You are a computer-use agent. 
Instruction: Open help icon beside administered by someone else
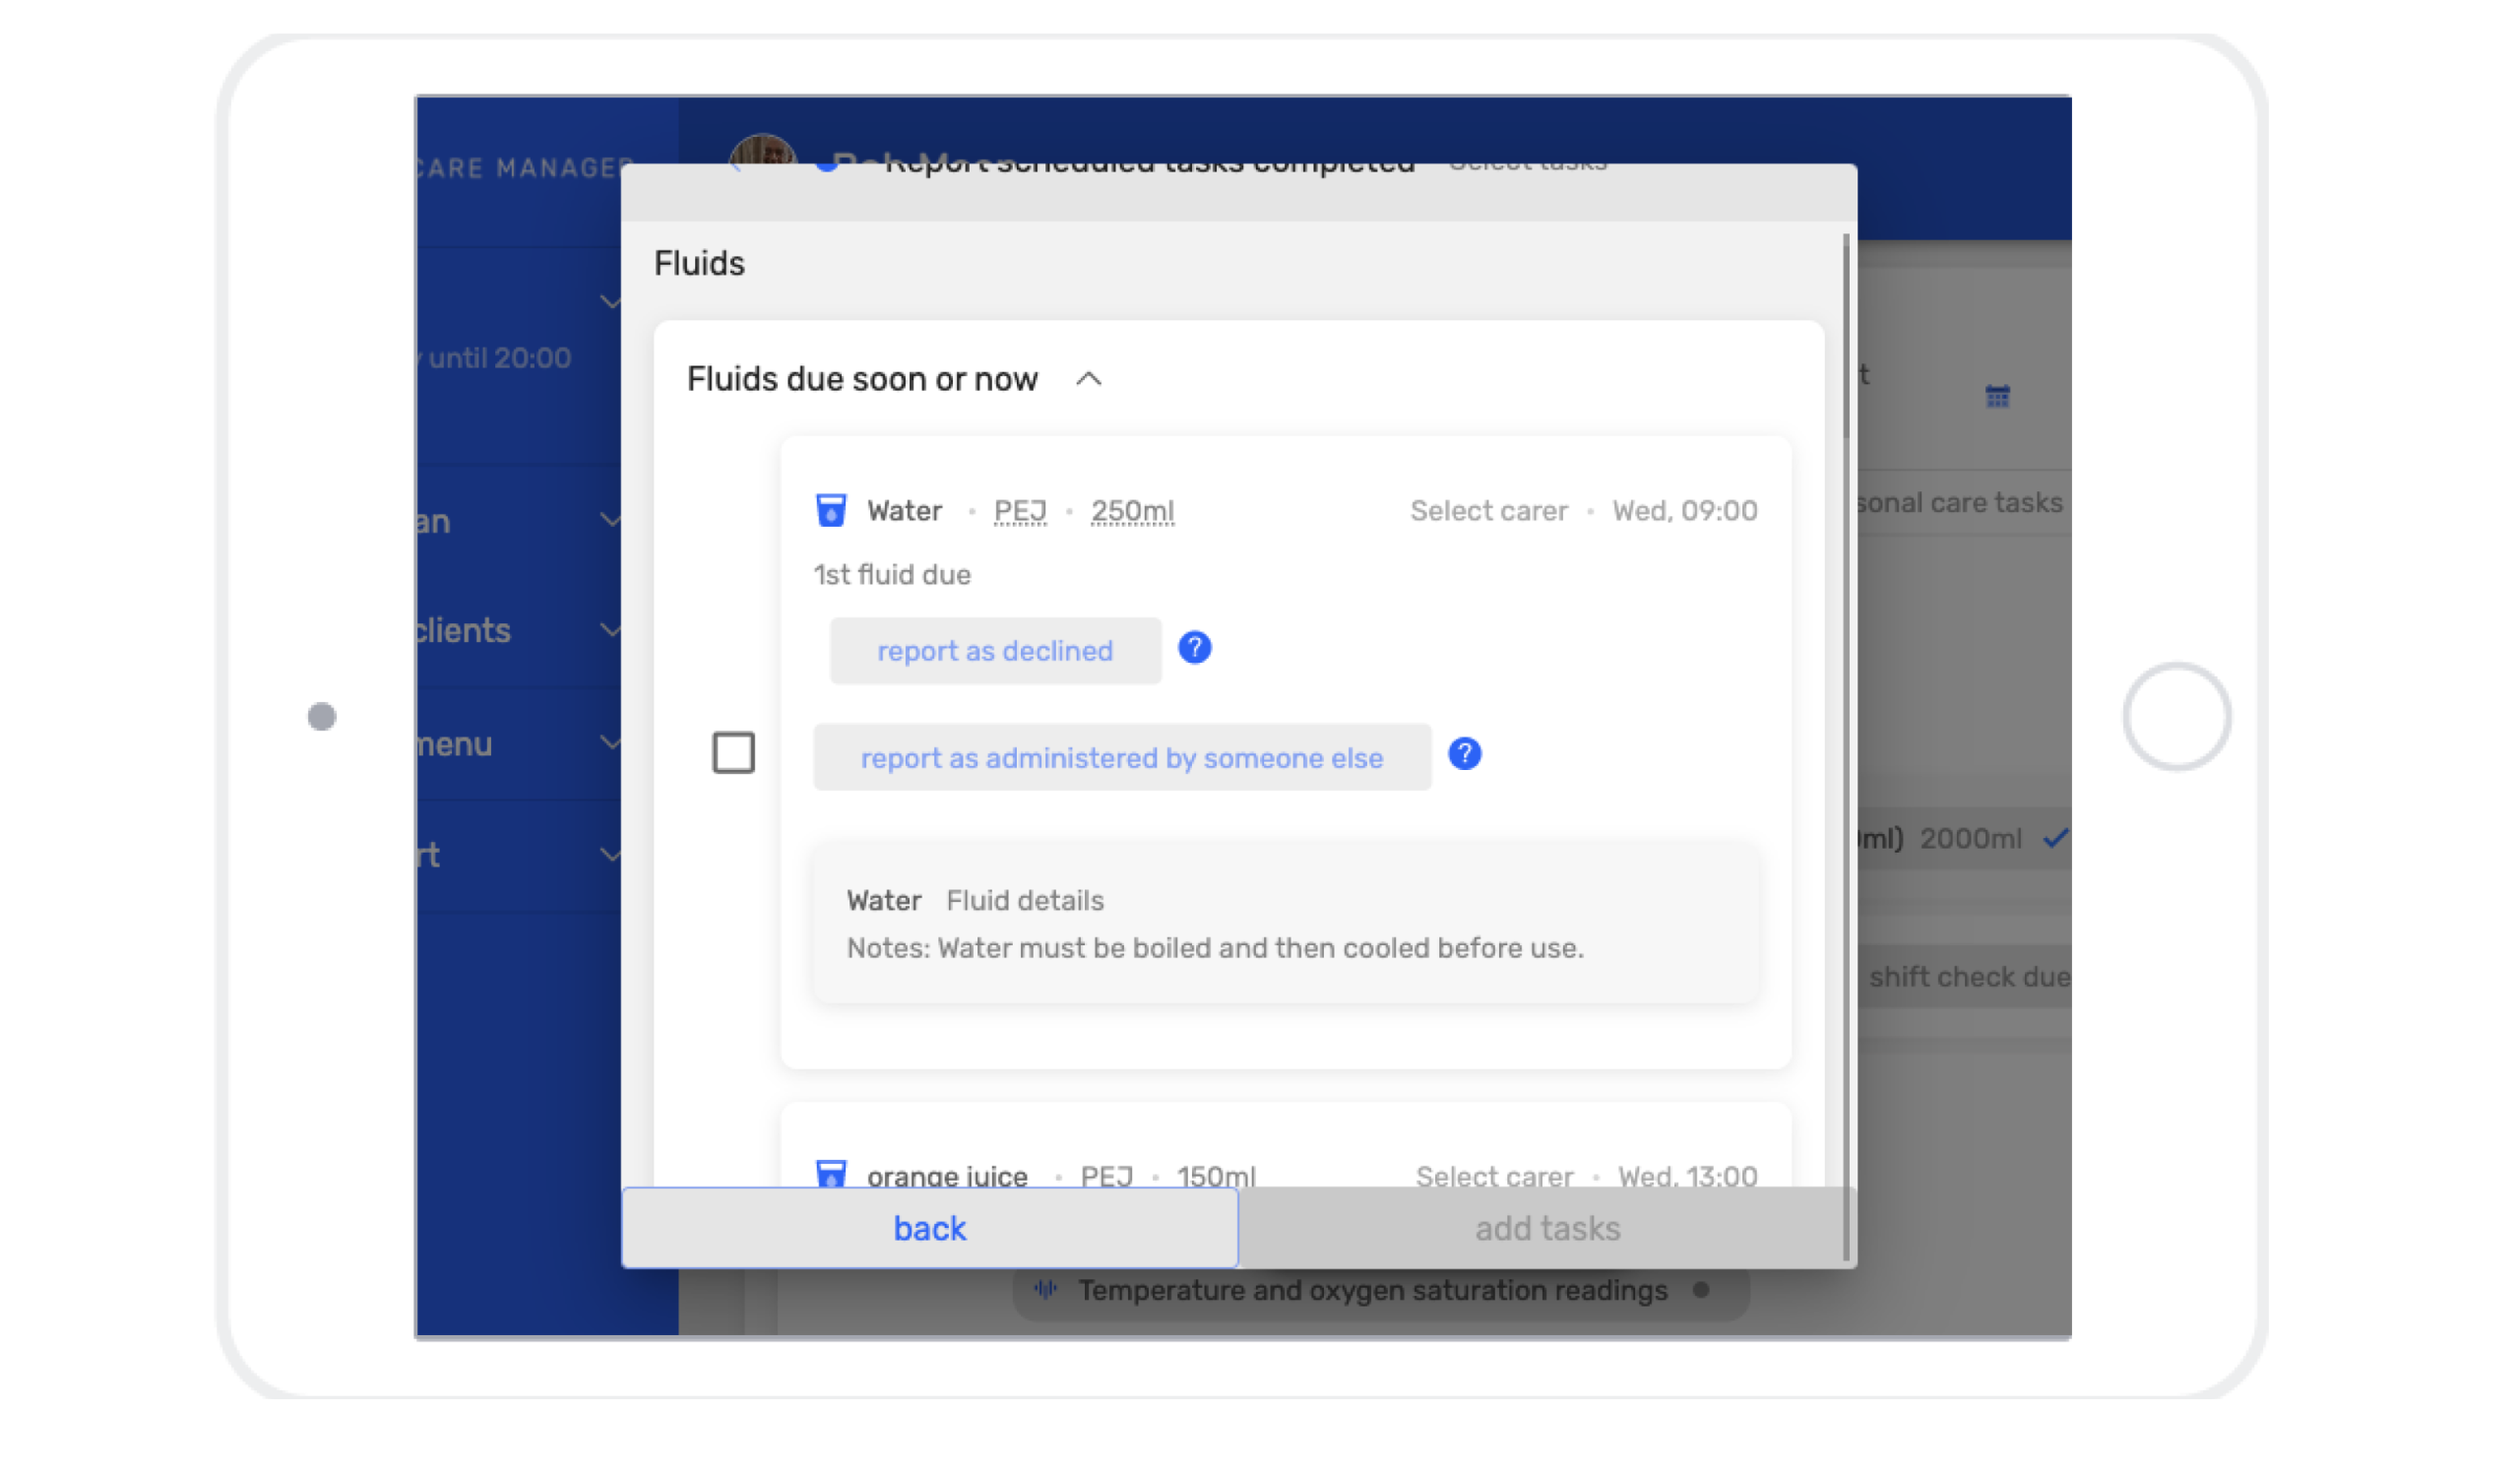1464,754
